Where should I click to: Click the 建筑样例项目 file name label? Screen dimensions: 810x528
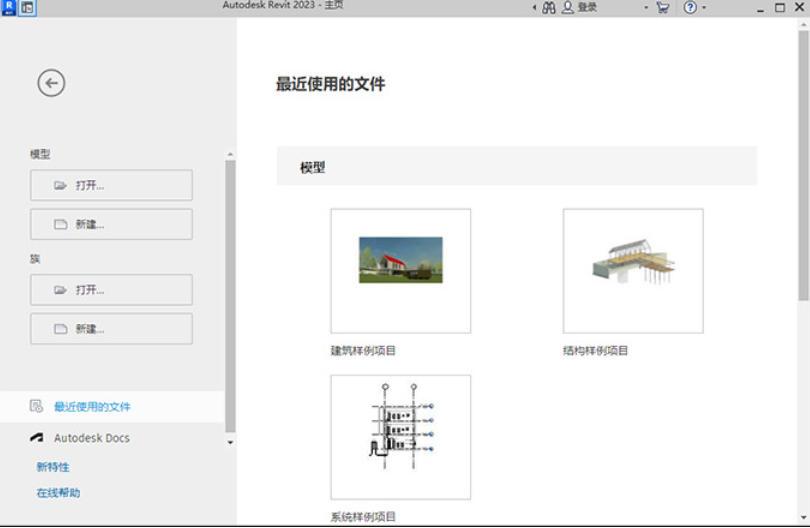click(363, 351)
